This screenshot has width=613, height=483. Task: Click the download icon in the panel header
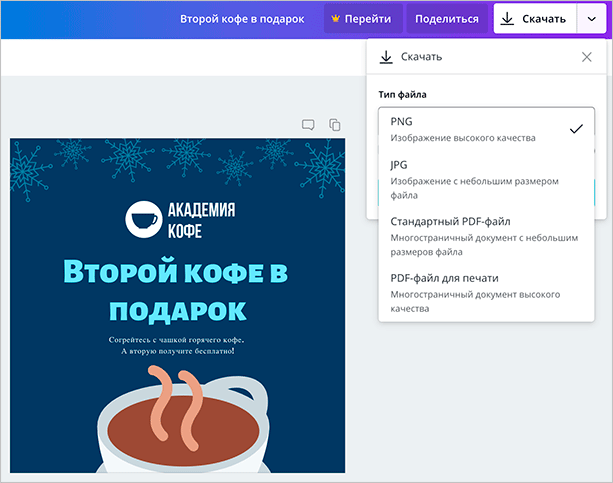tap(386, 57)
